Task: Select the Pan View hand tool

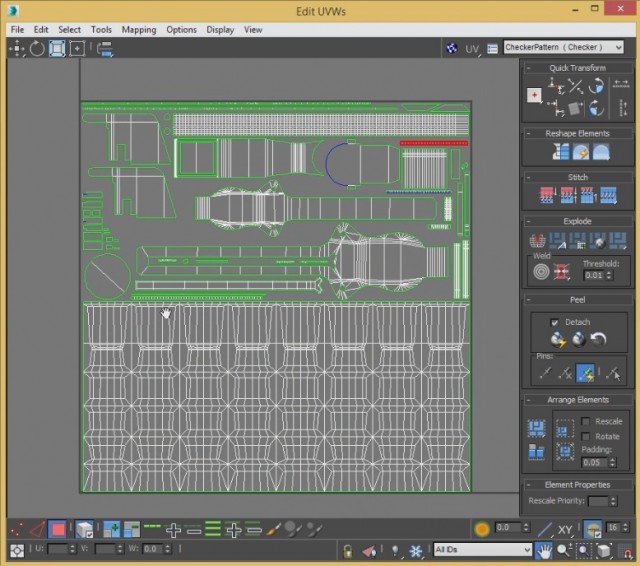Action: point(545,550)
